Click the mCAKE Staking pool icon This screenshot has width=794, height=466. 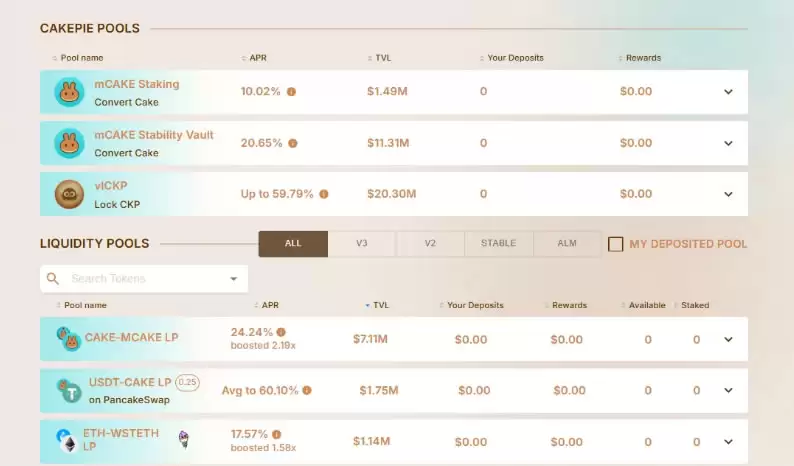[68, 93]
